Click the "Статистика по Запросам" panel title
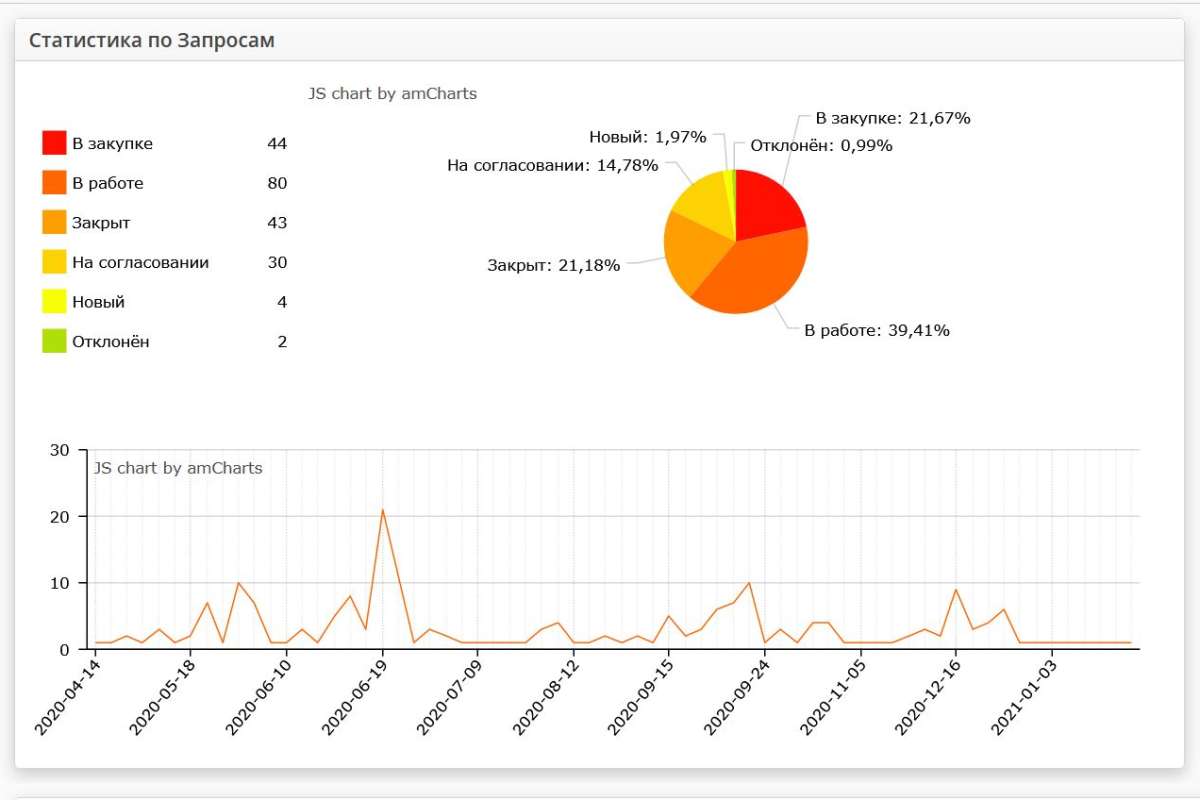This screenshot has width=1200, height=800. [153, 40]
